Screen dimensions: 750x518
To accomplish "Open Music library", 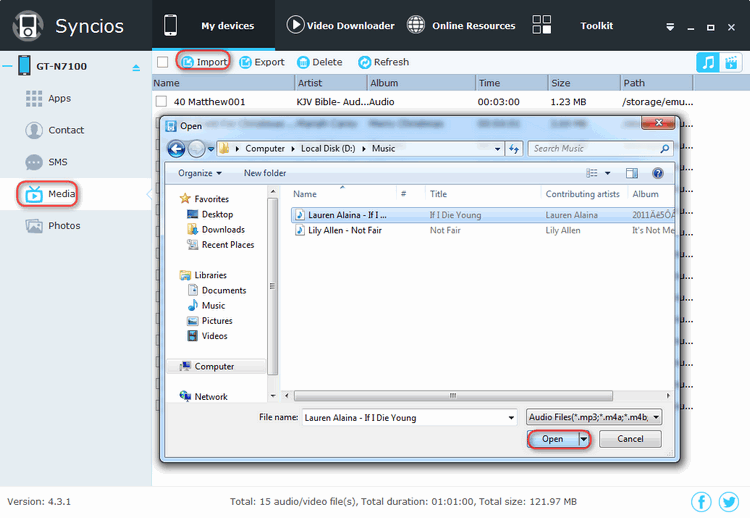I will (206, 306).
